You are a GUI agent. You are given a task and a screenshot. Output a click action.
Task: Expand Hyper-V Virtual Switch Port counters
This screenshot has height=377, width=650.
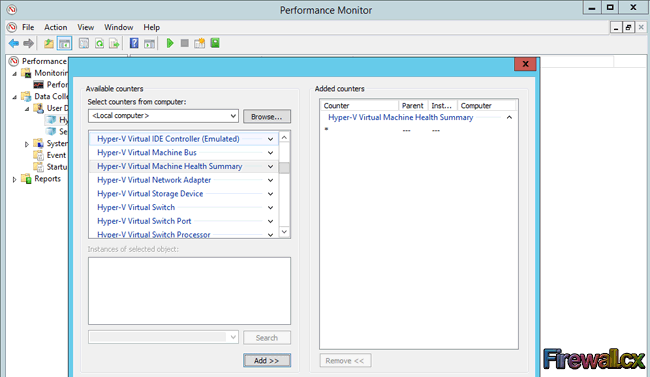[x=270, y=221]
